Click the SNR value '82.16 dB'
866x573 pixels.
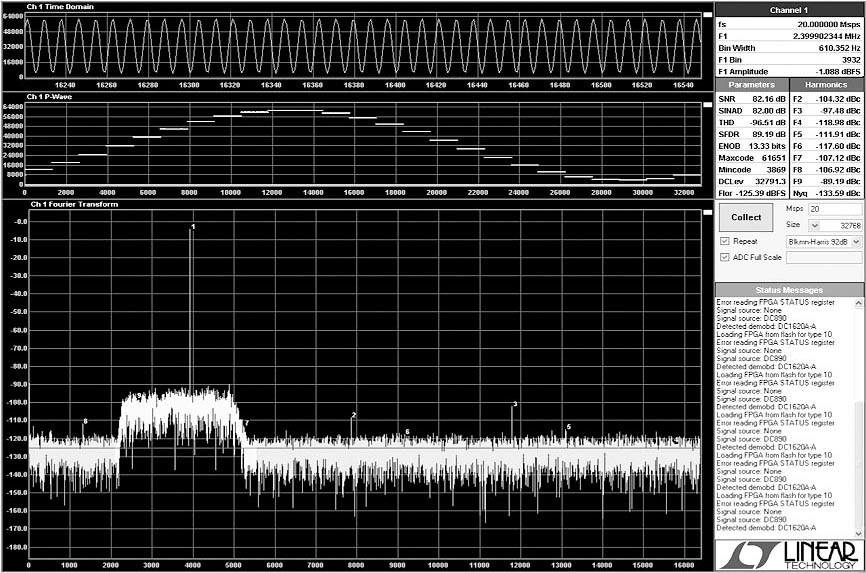[769, 99]
